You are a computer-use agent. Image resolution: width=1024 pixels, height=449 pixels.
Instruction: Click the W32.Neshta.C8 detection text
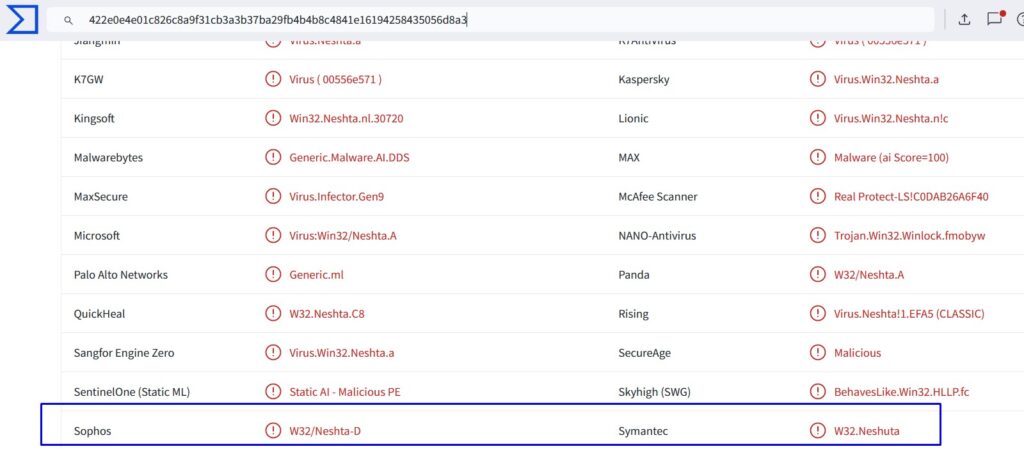pos(327,314)
